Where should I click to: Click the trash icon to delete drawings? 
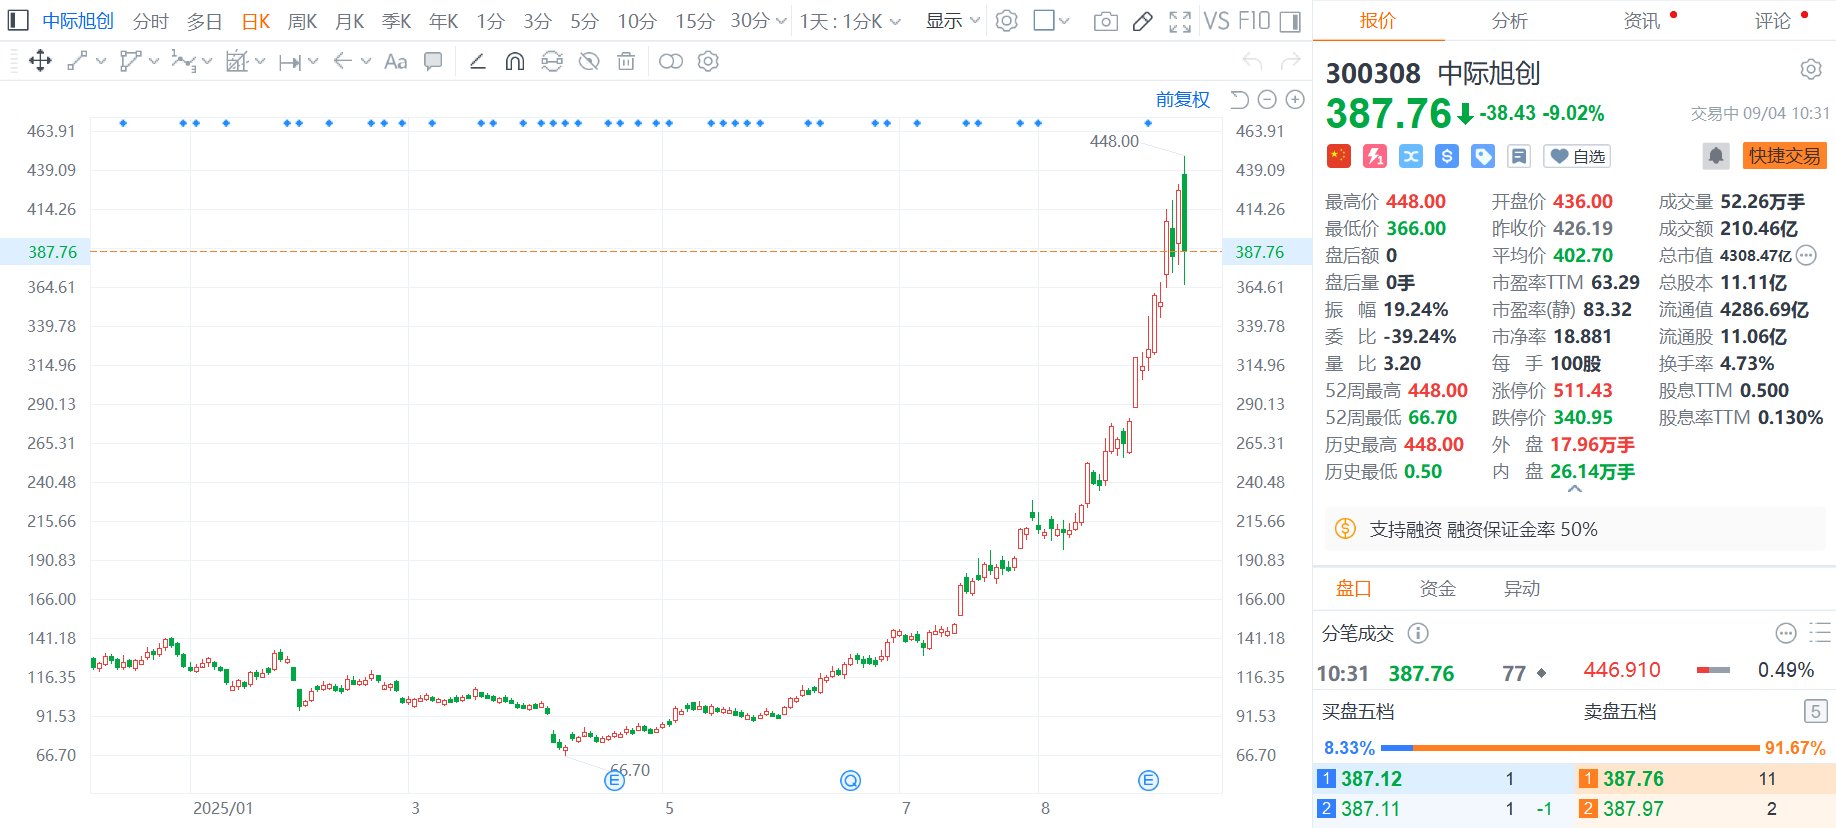click(626, 61)
